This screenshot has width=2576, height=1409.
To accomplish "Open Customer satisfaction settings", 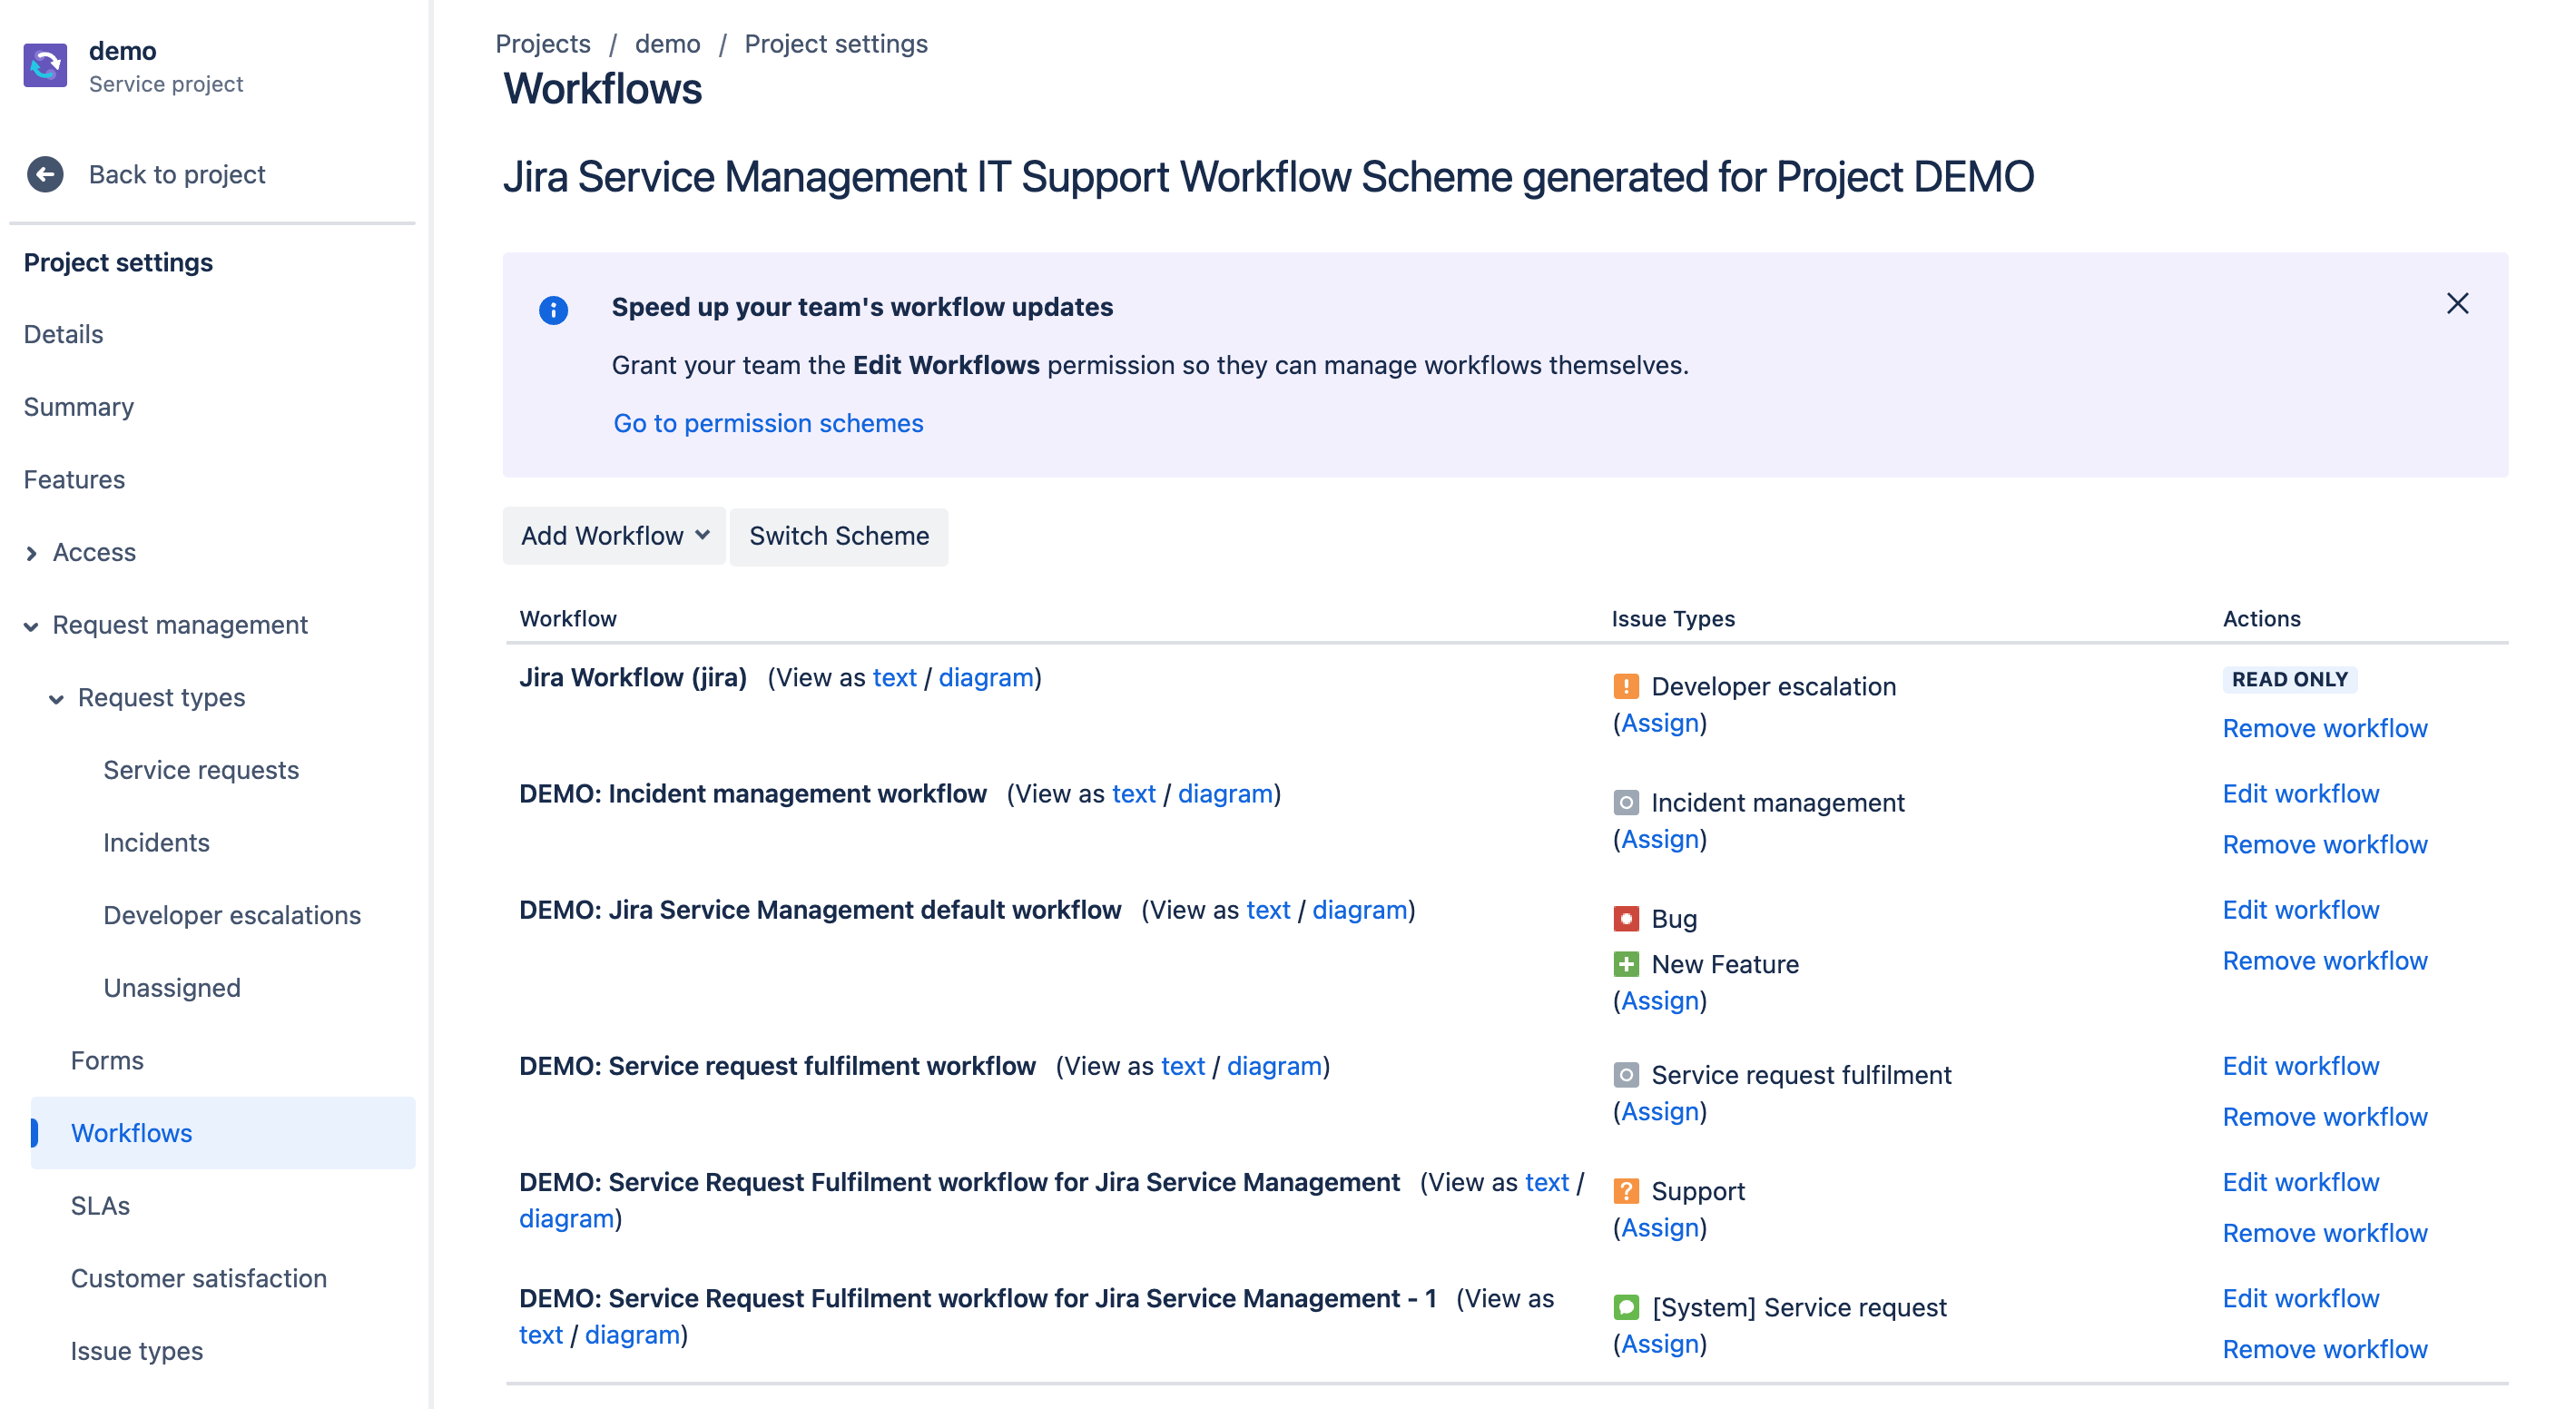I will [198, 1278].
